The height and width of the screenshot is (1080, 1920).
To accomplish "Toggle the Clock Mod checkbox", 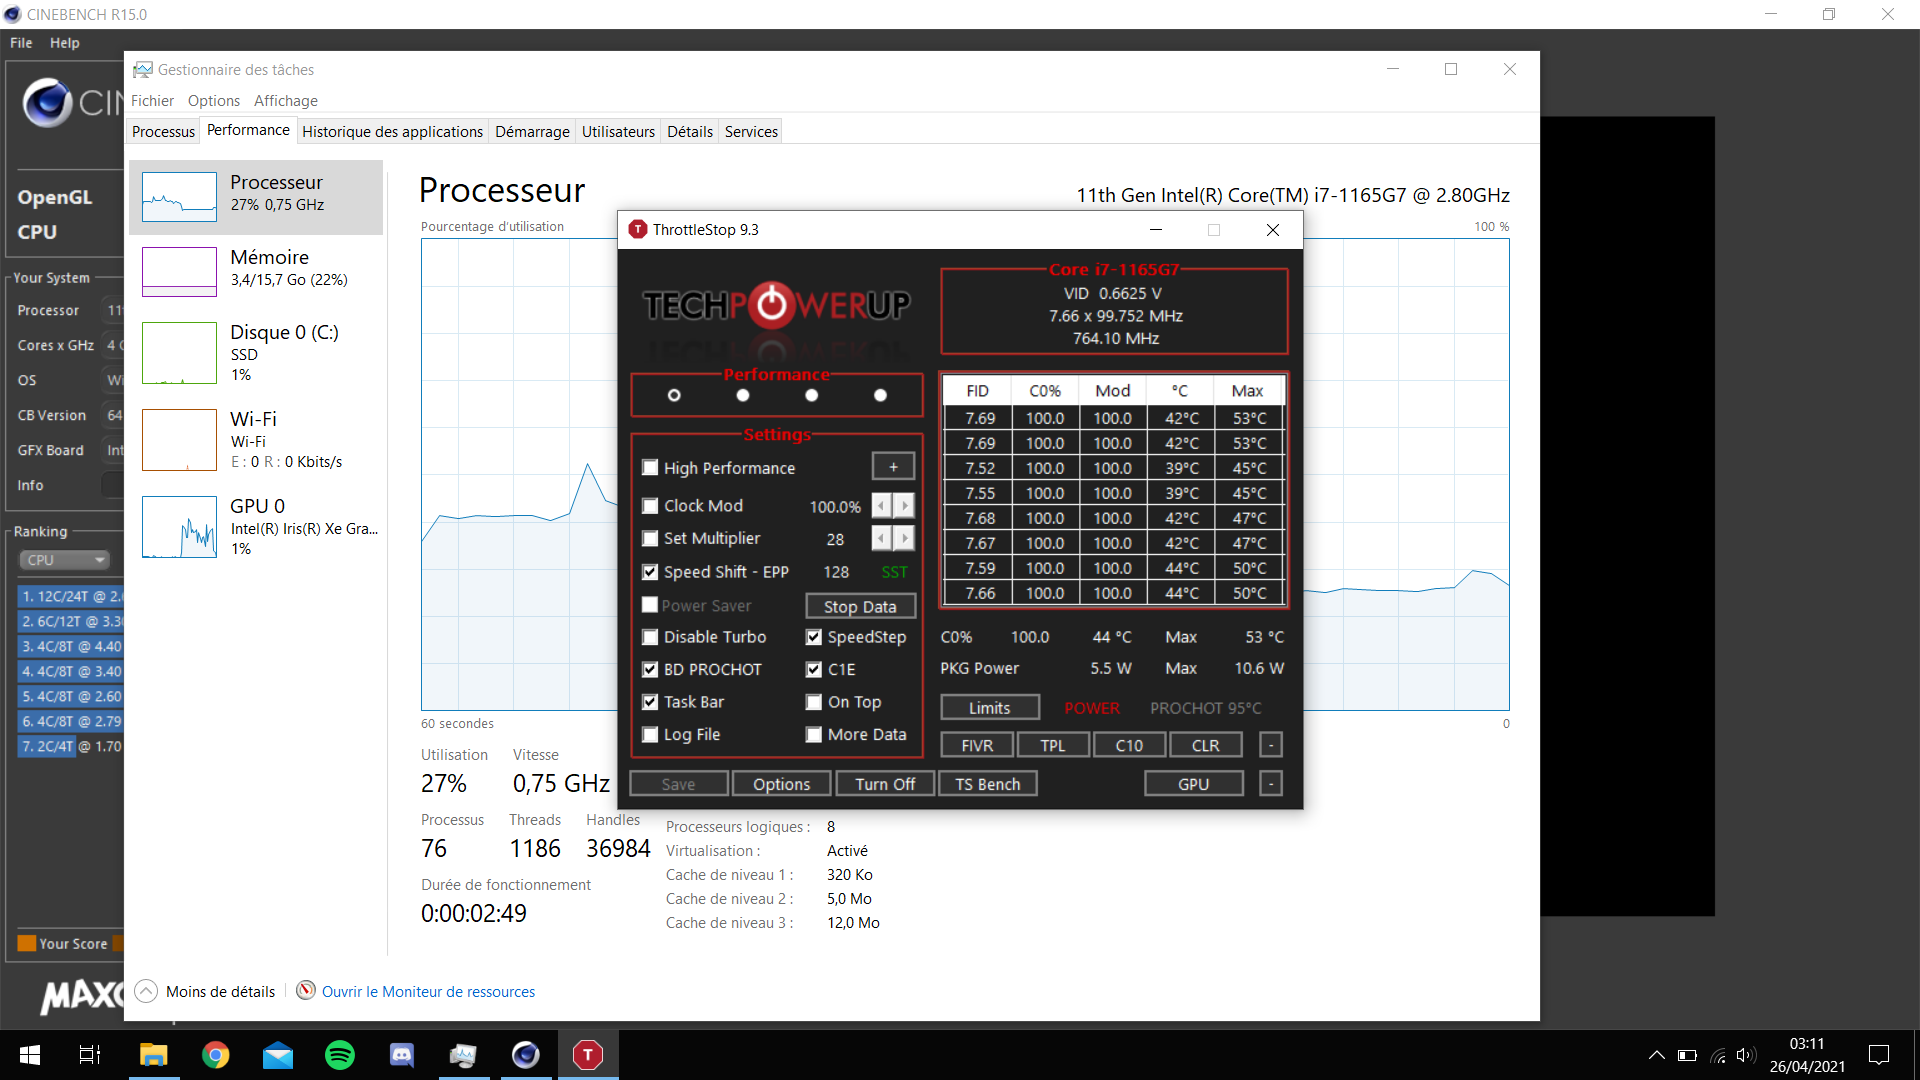I will point(650,506).
